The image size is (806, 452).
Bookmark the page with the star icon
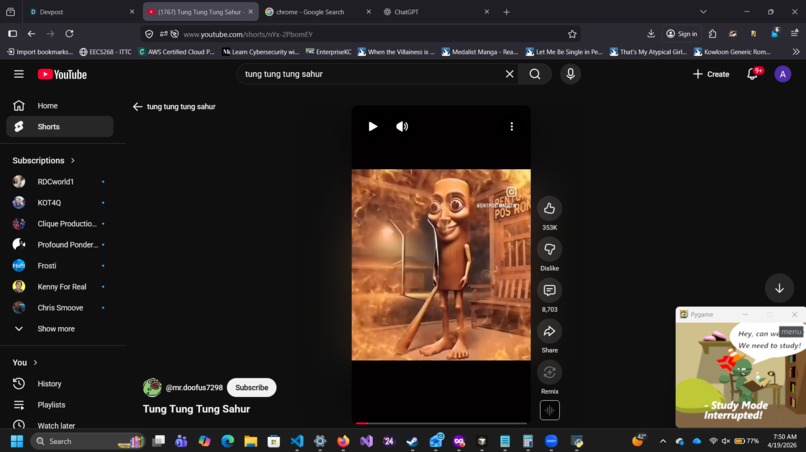pyautogui.click(x=572, y=34)
